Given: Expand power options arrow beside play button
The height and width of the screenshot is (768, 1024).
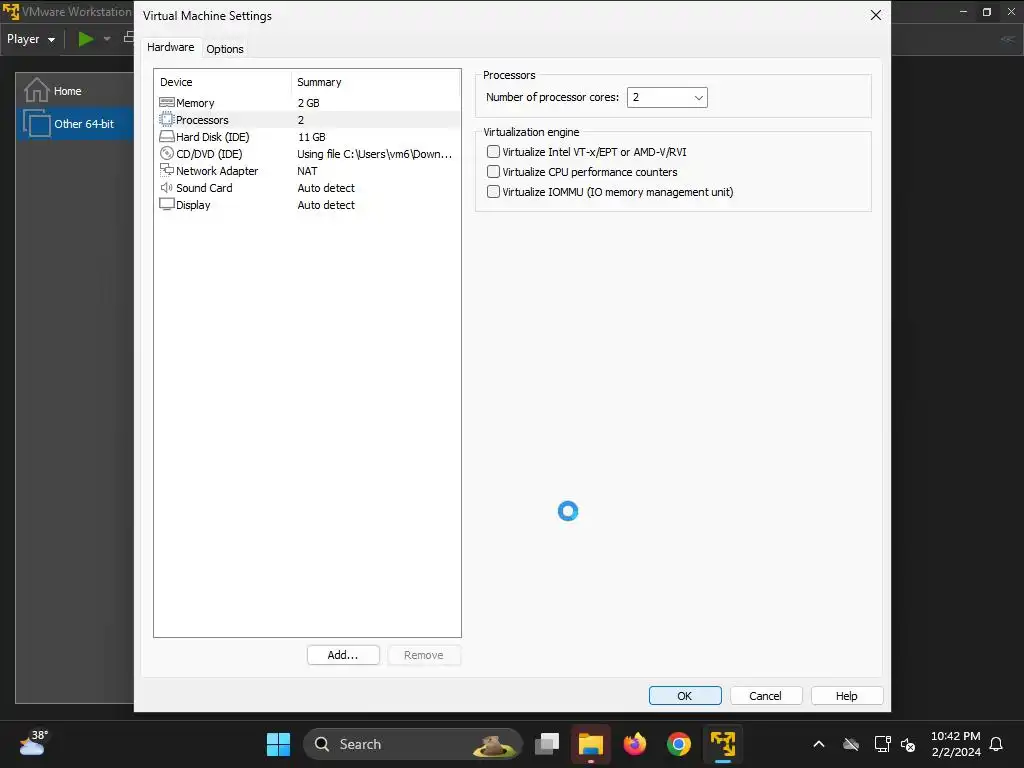Looking at the screenshot, I should click(107, 39).
